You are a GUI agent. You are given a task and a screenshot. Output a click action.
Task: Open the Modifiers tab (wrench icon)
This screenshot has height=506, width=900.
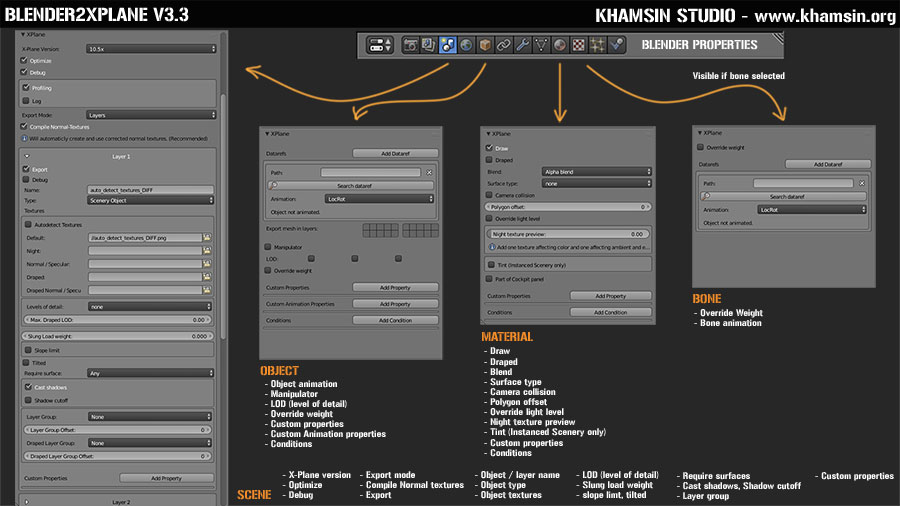click(x=522, y=45)
